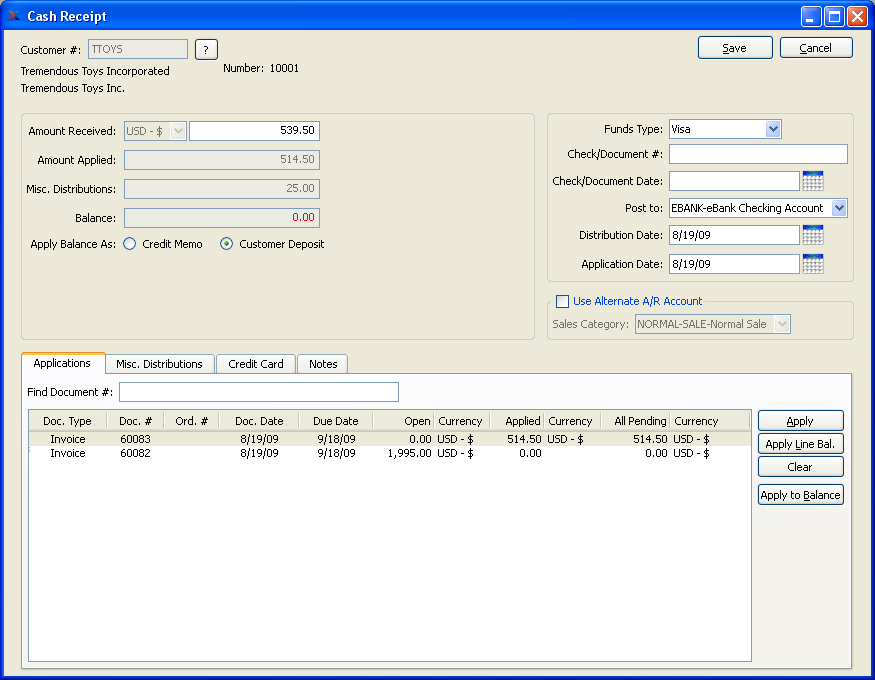875x680 pixels.
Task: Go to the Notes tab
Action: point(323,364)
